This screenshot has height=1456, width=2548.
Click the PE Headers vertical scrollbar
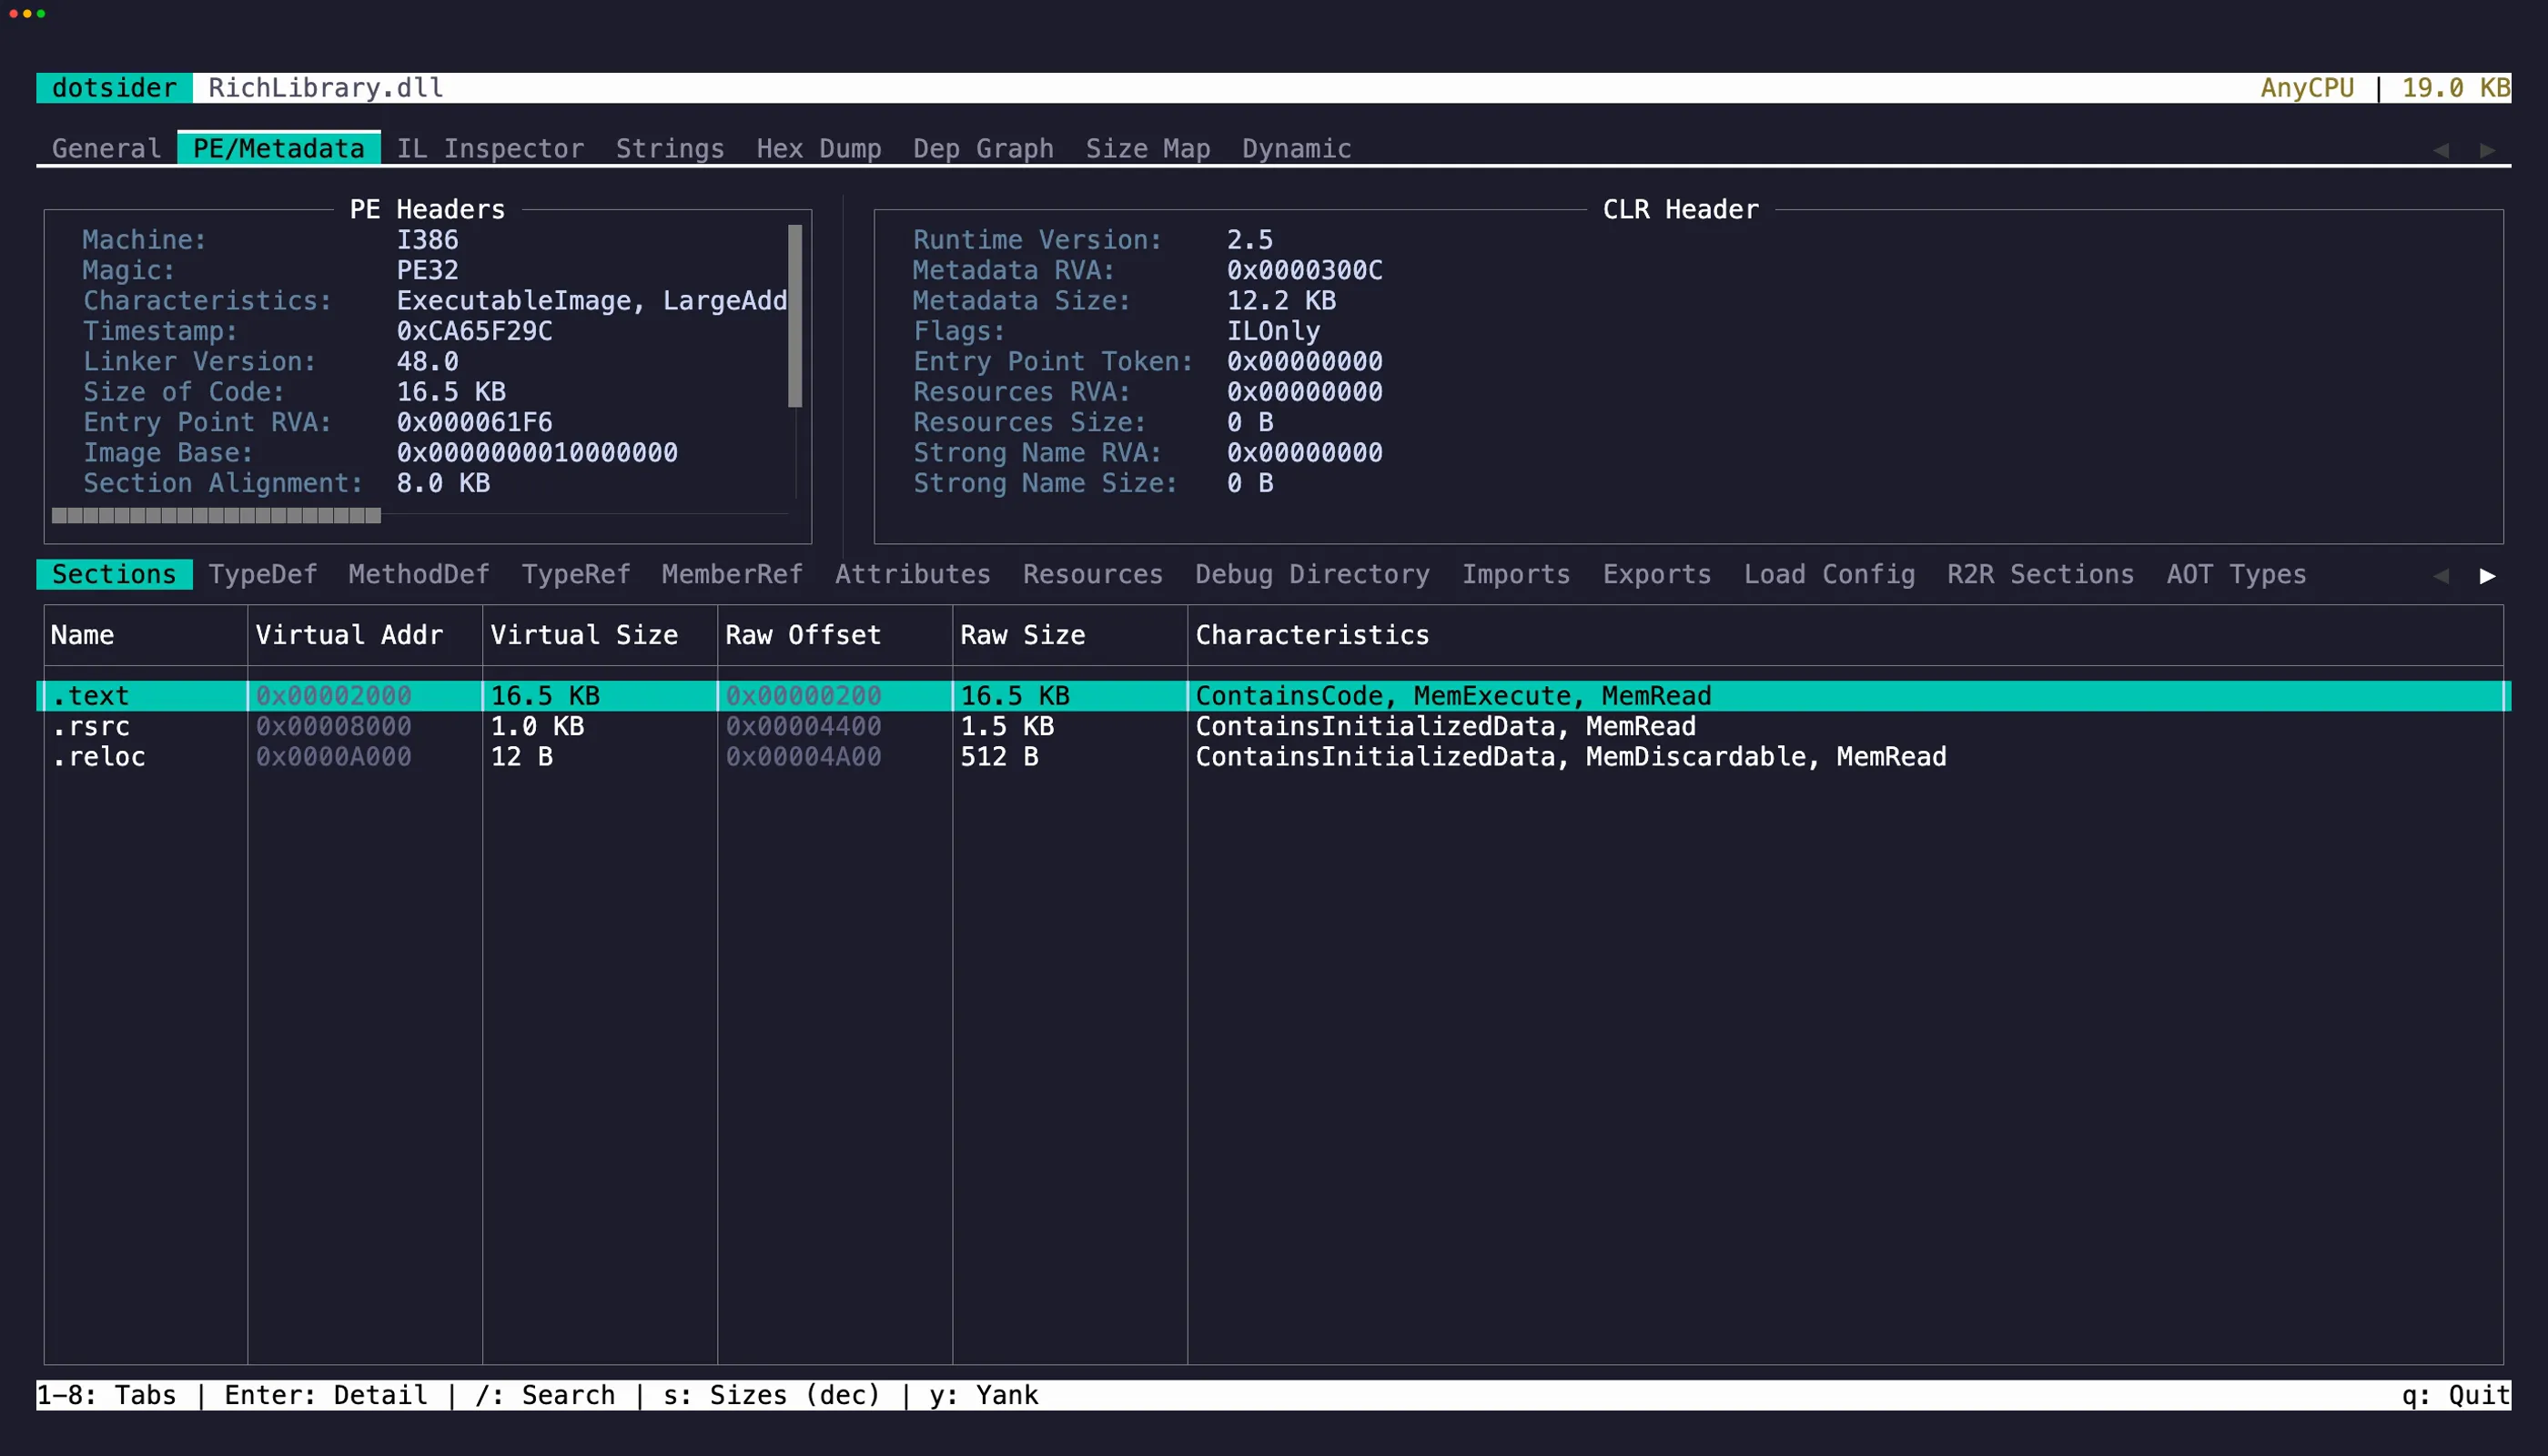795,316
